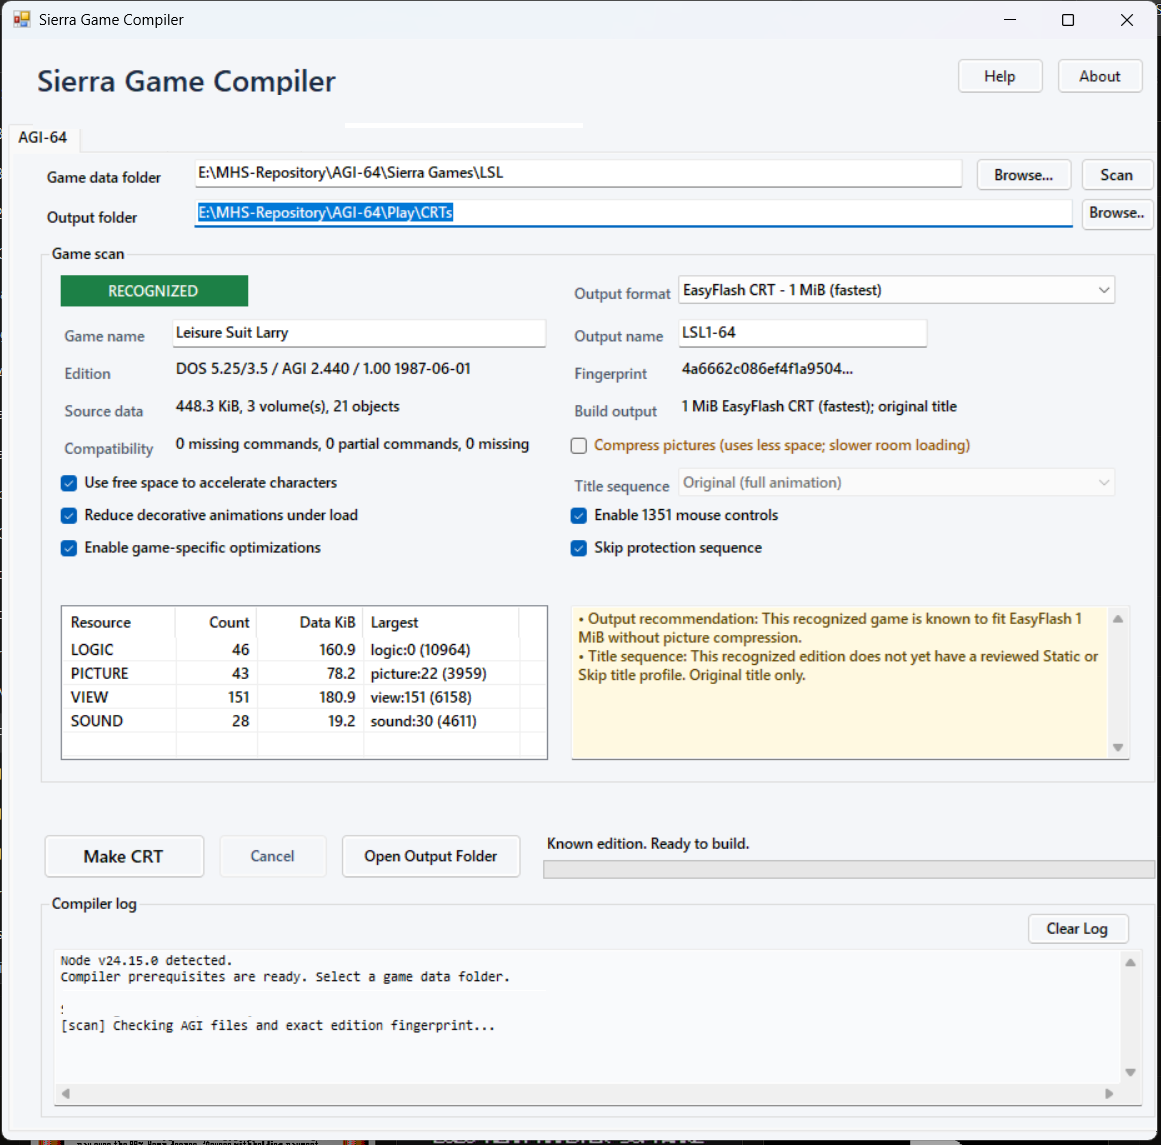The width and height of the screenshot is (1161, 1145).
Task: Click the Build output value text
Action: [x=819, y=407]
